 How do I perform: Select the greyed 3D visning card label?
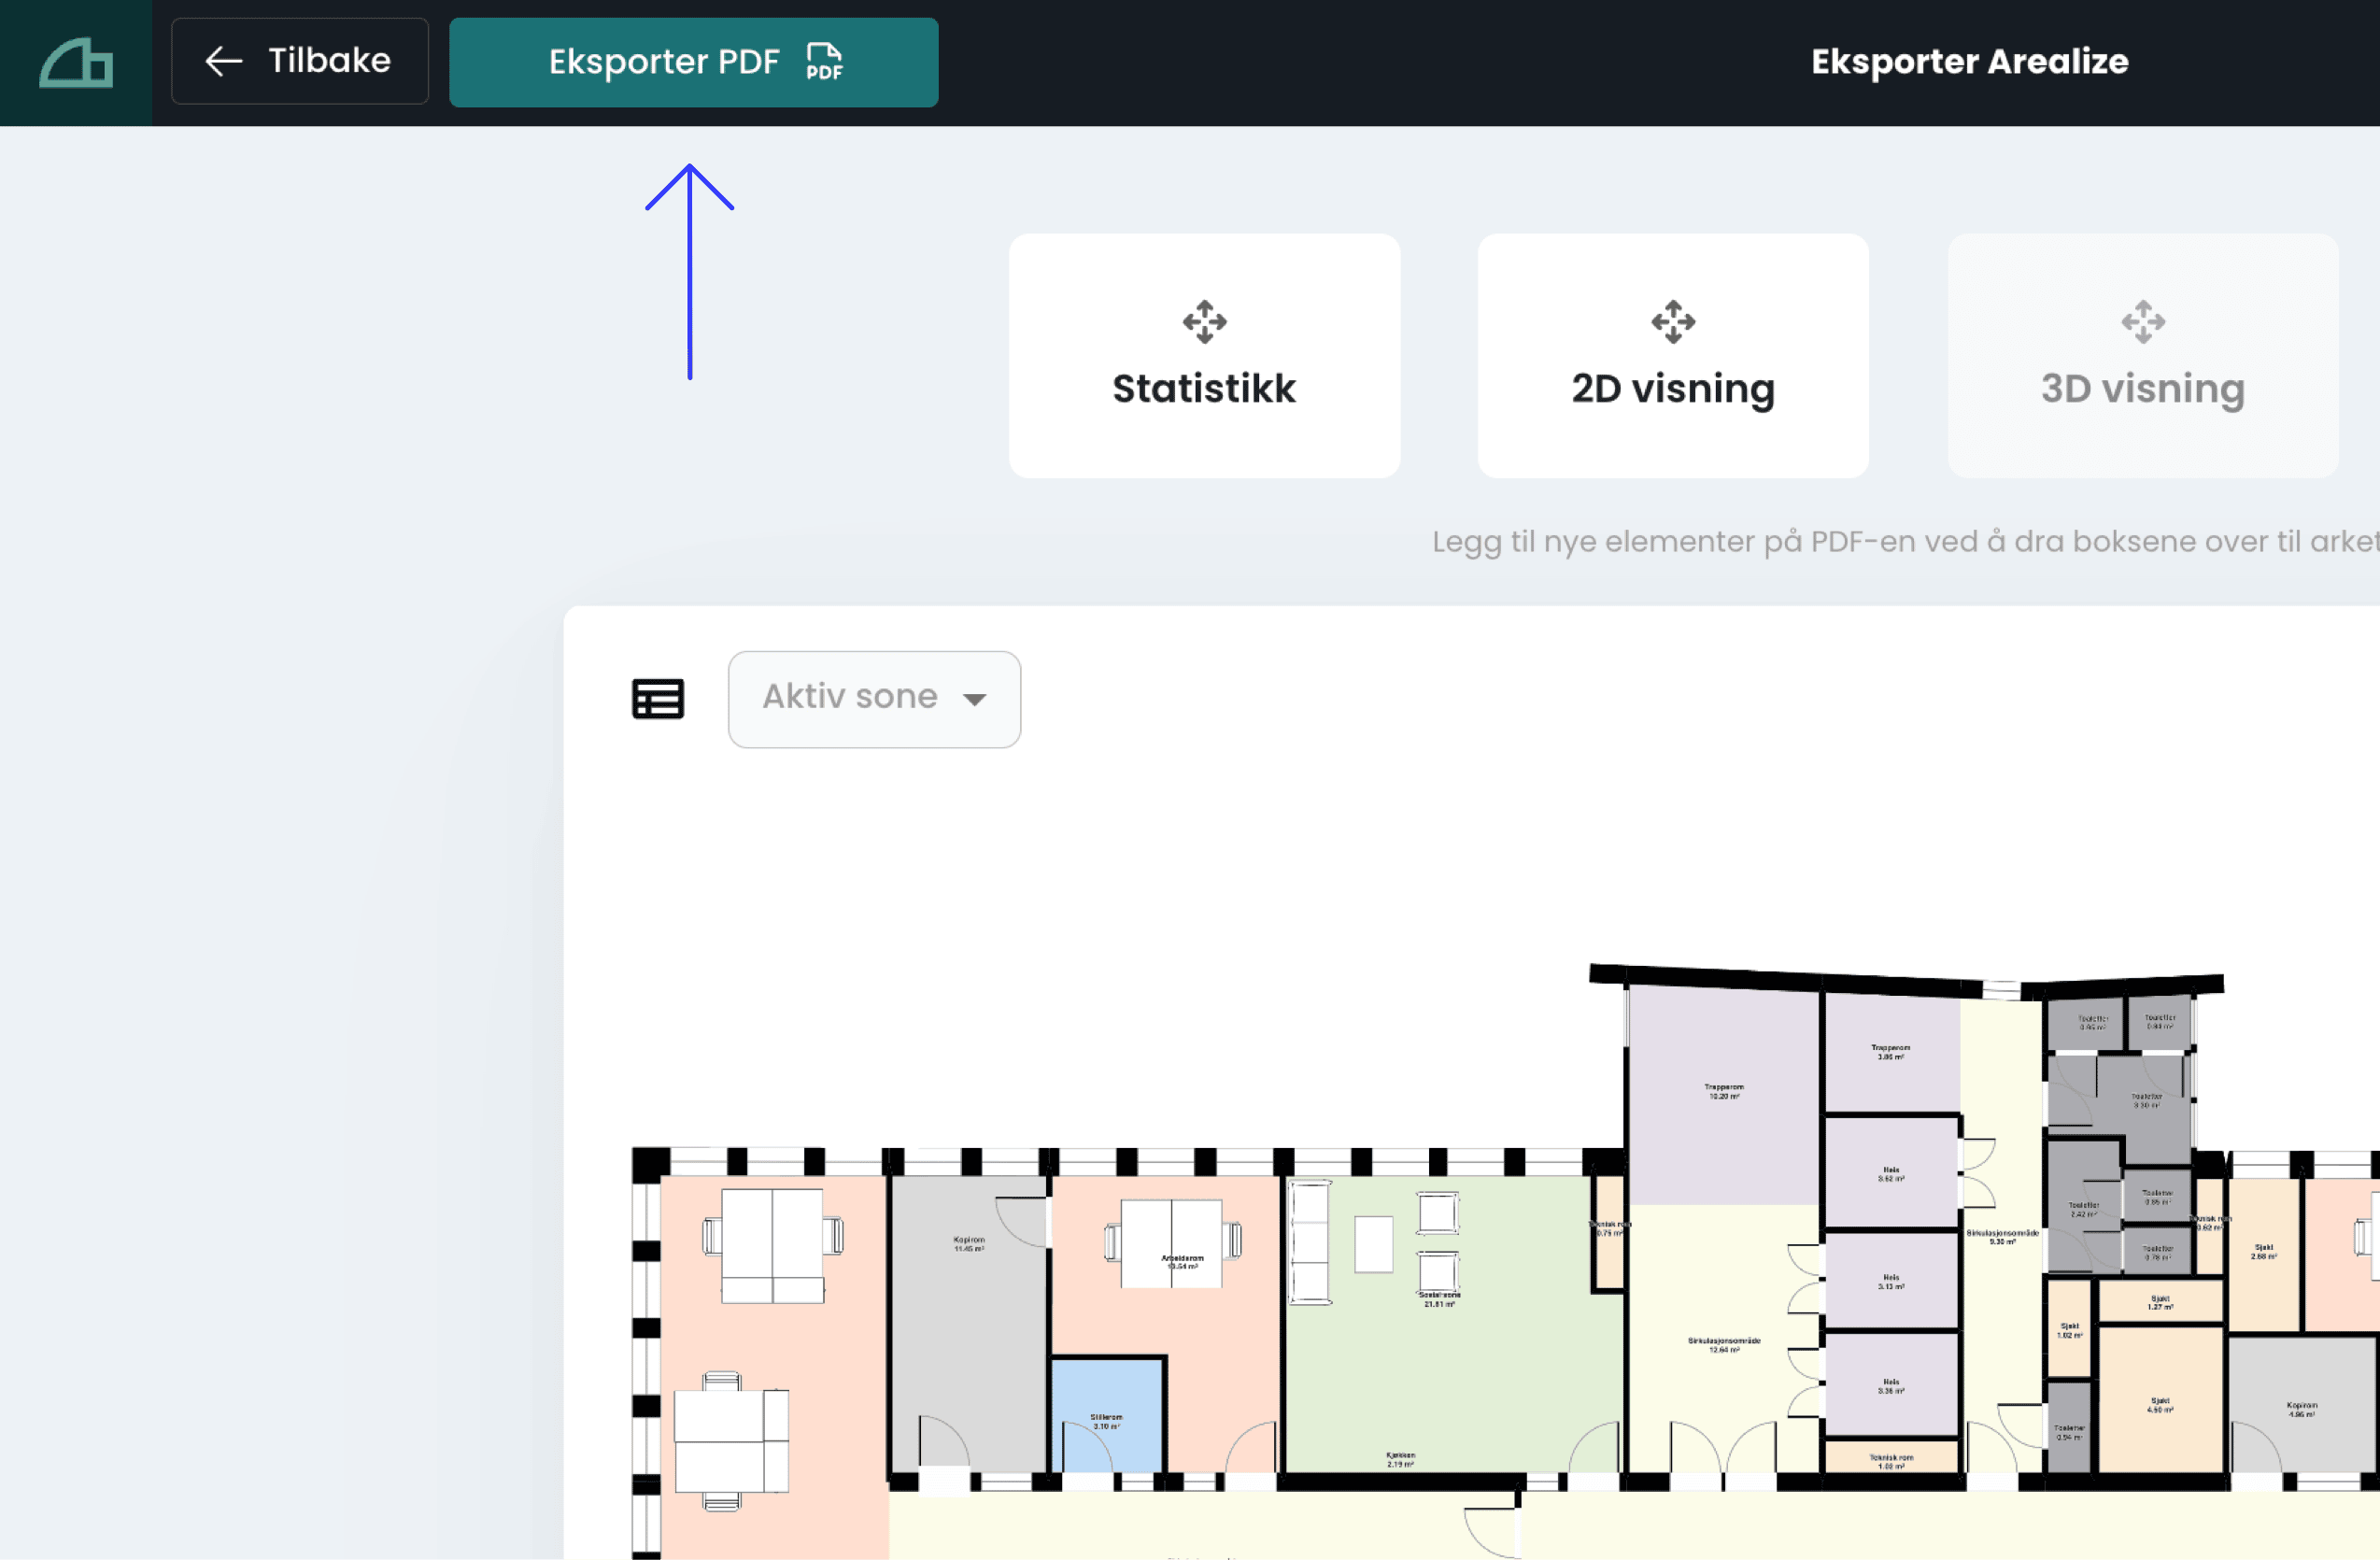point(2142,389)
